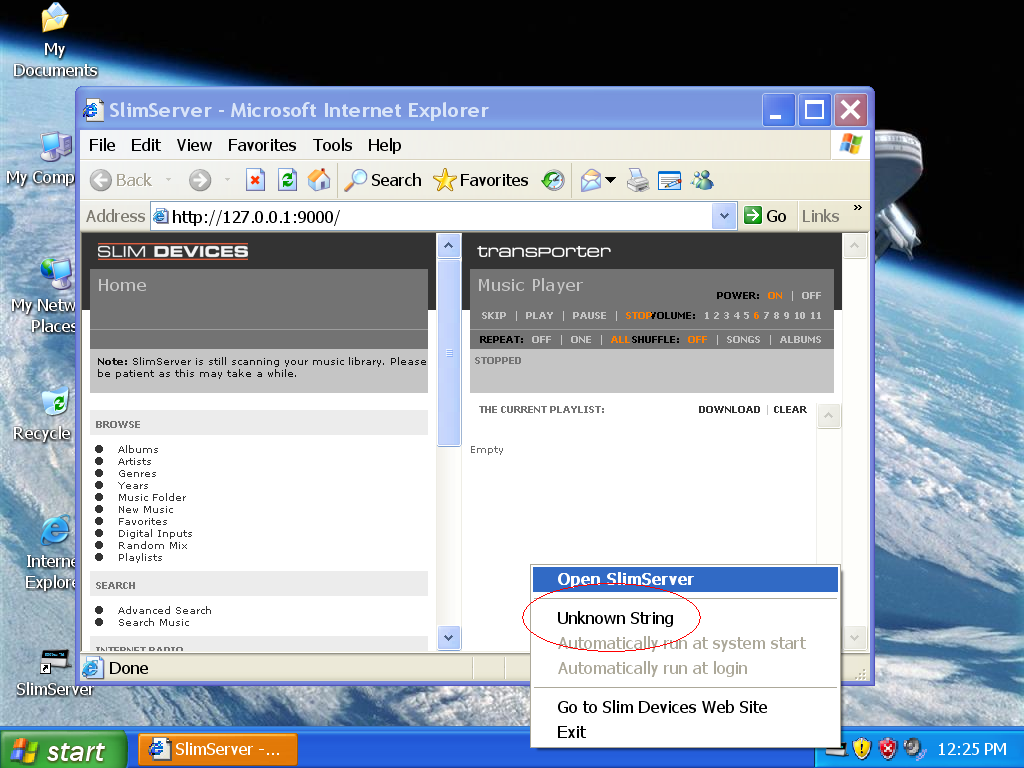Expand the Links toolbar chevron

(x=857, y=209)
